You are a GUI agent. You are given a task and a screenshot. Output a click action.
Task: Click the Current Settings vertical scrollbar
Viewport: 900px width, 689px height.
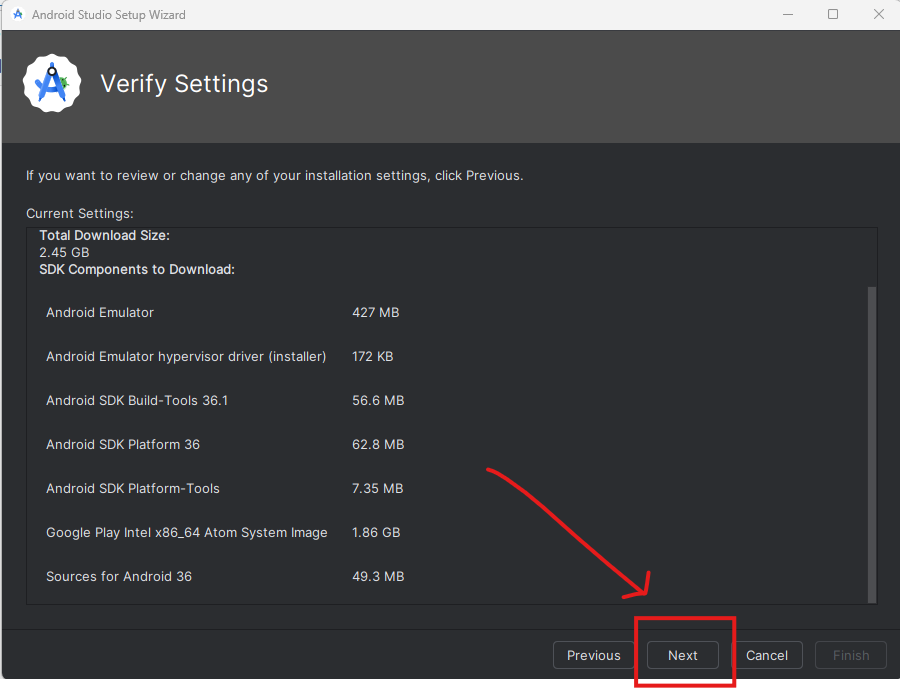point(872,440)
